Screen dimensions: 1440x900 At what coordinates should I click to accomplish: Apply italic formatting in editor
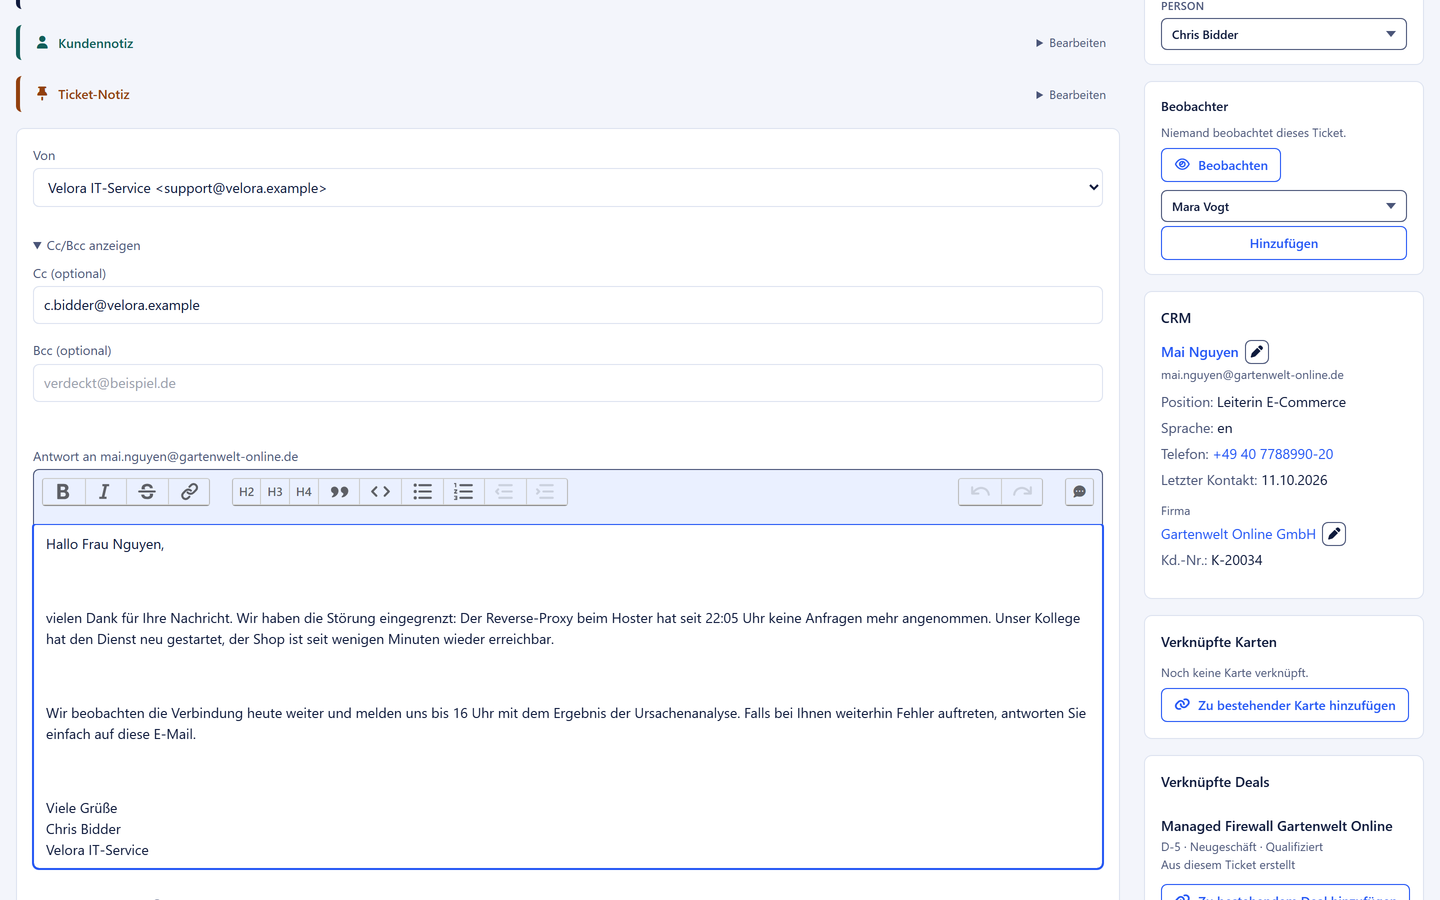tap(104, 492)
